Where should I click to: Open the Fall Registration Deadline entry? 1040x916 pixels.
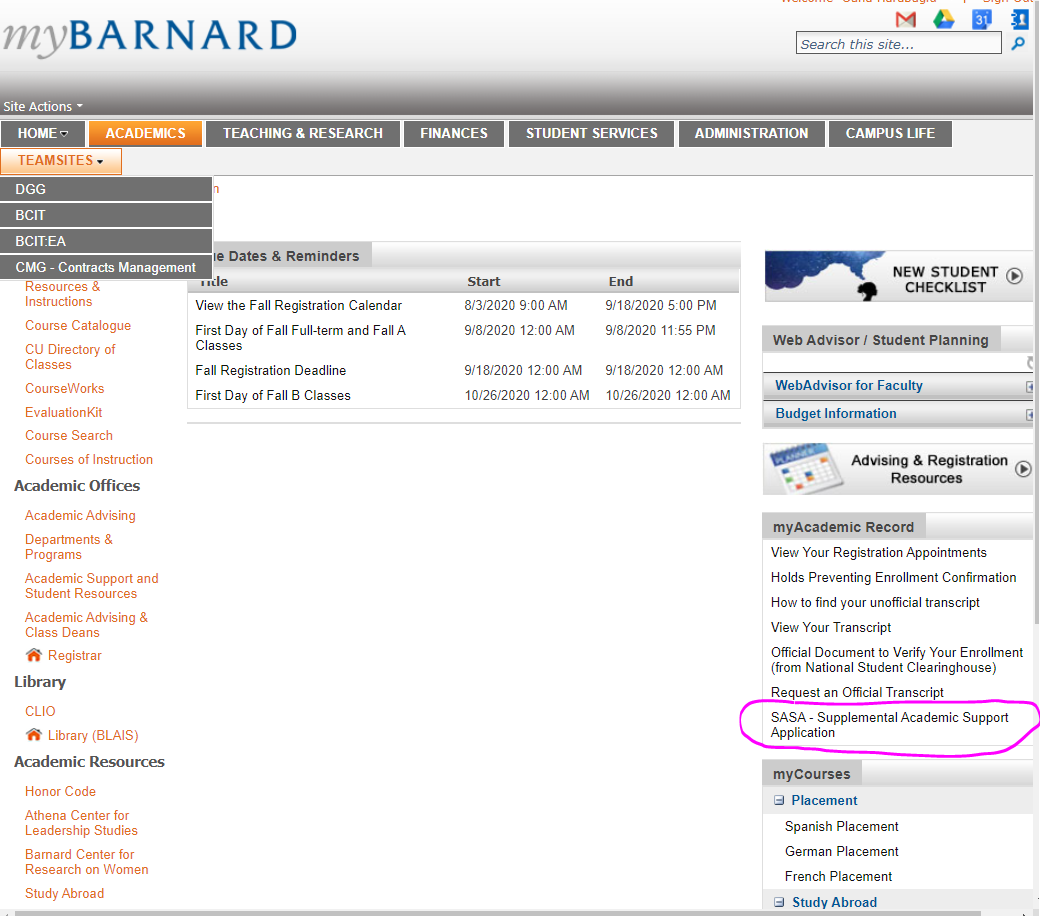click(x=271, y=370)
